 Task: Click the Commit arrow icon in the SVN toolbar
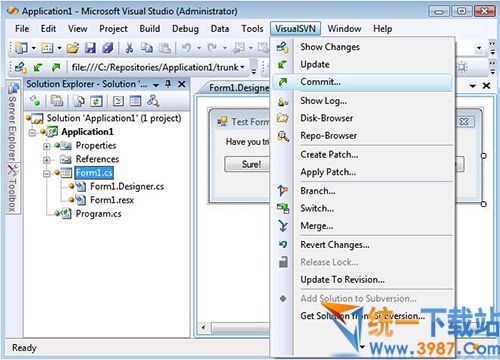coord(56,68)
